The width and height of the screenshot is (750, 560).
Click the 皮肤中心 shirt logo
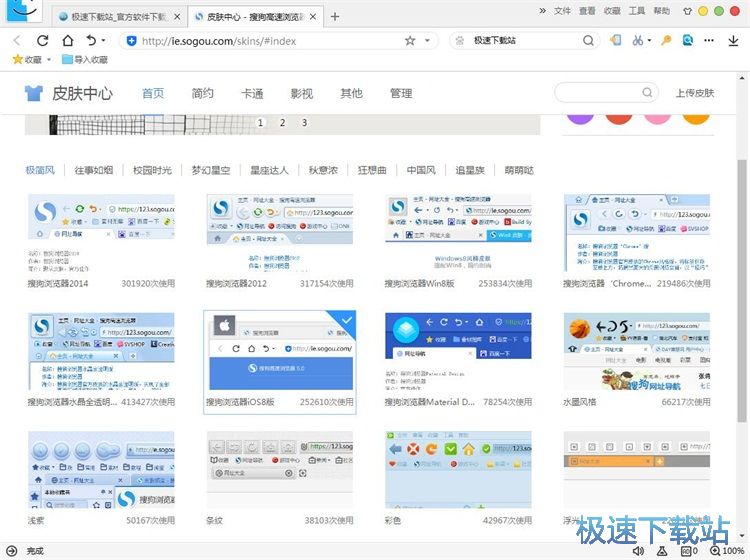pyautogui.click(x=33, y=93)
